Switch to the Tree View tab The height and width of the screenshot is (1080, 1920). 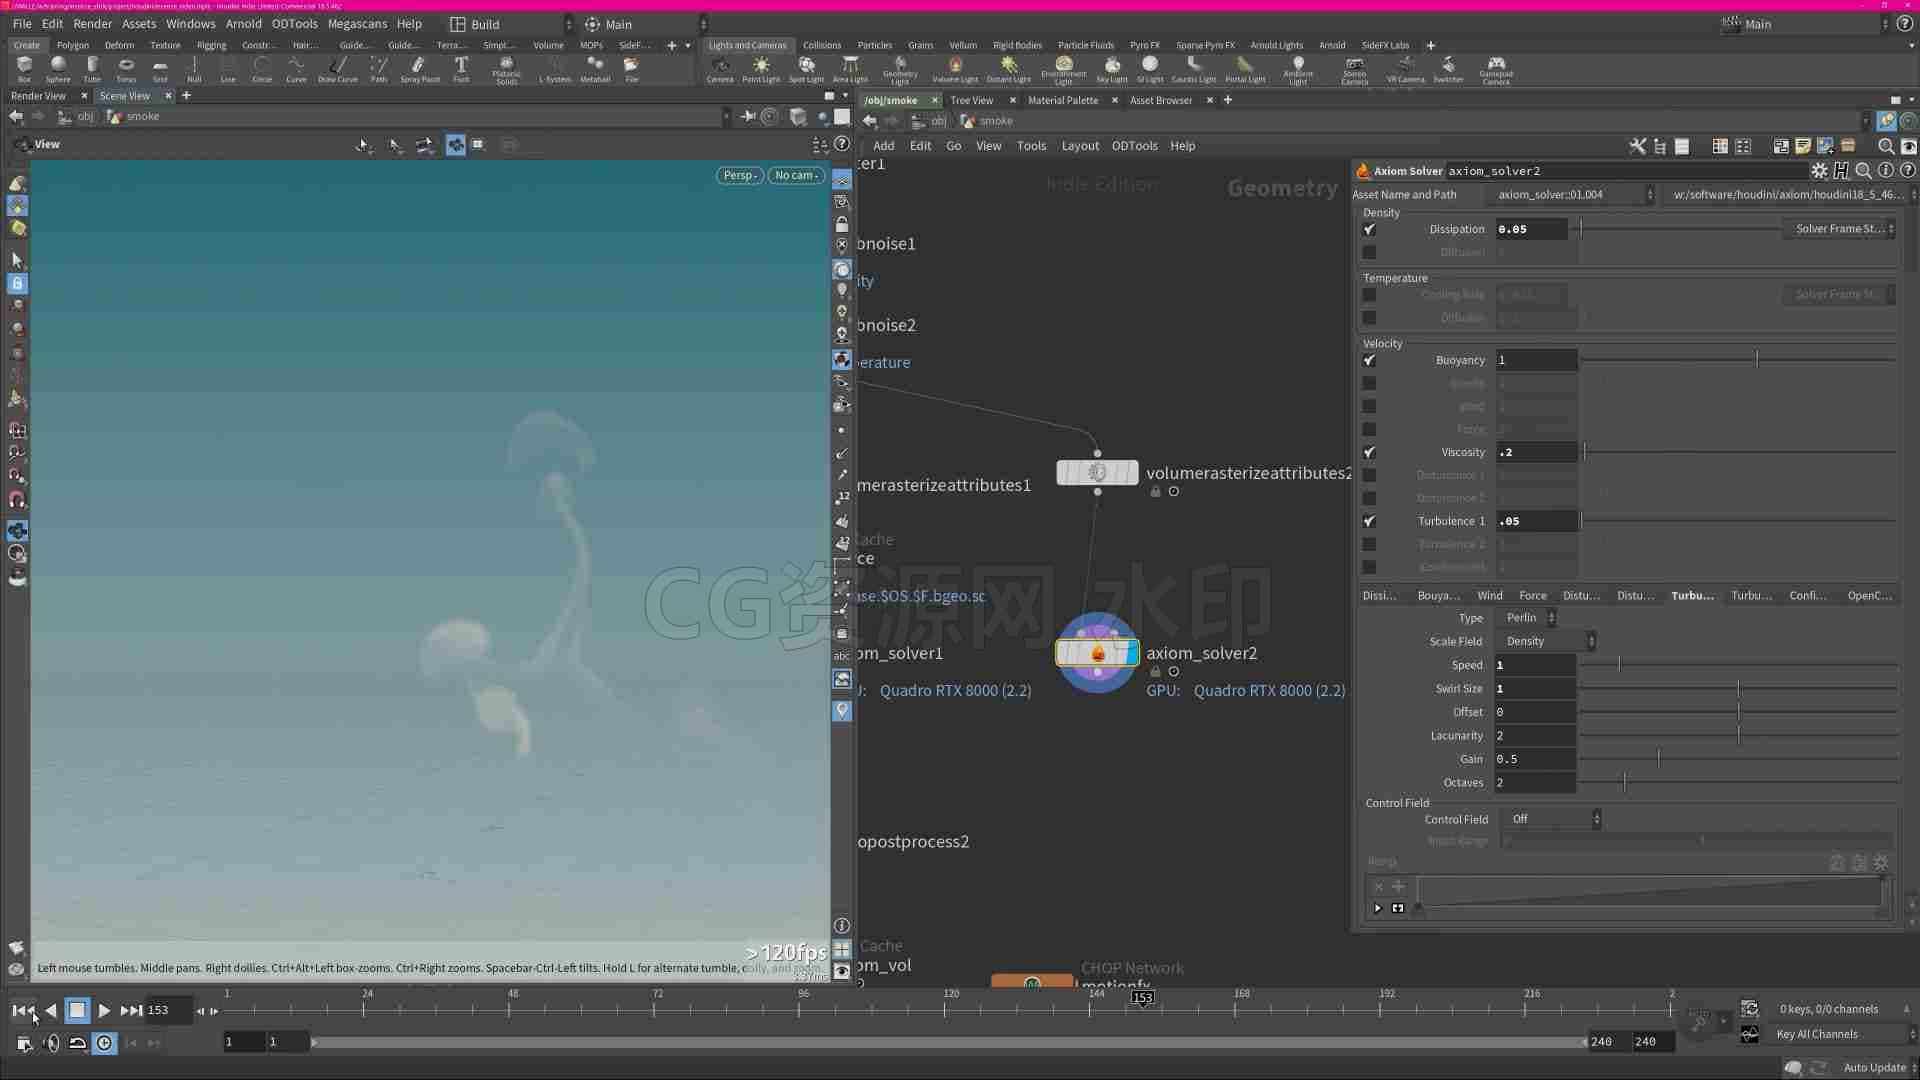971,100
